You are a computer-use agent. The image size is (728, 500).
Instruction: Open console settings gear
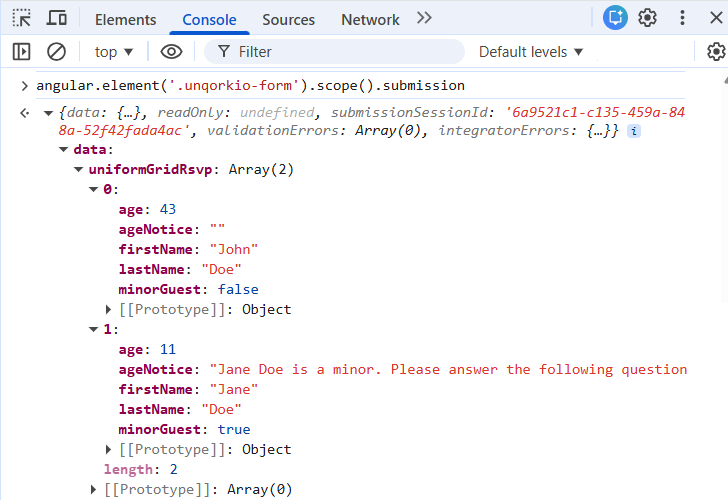(x=716, y=52)
